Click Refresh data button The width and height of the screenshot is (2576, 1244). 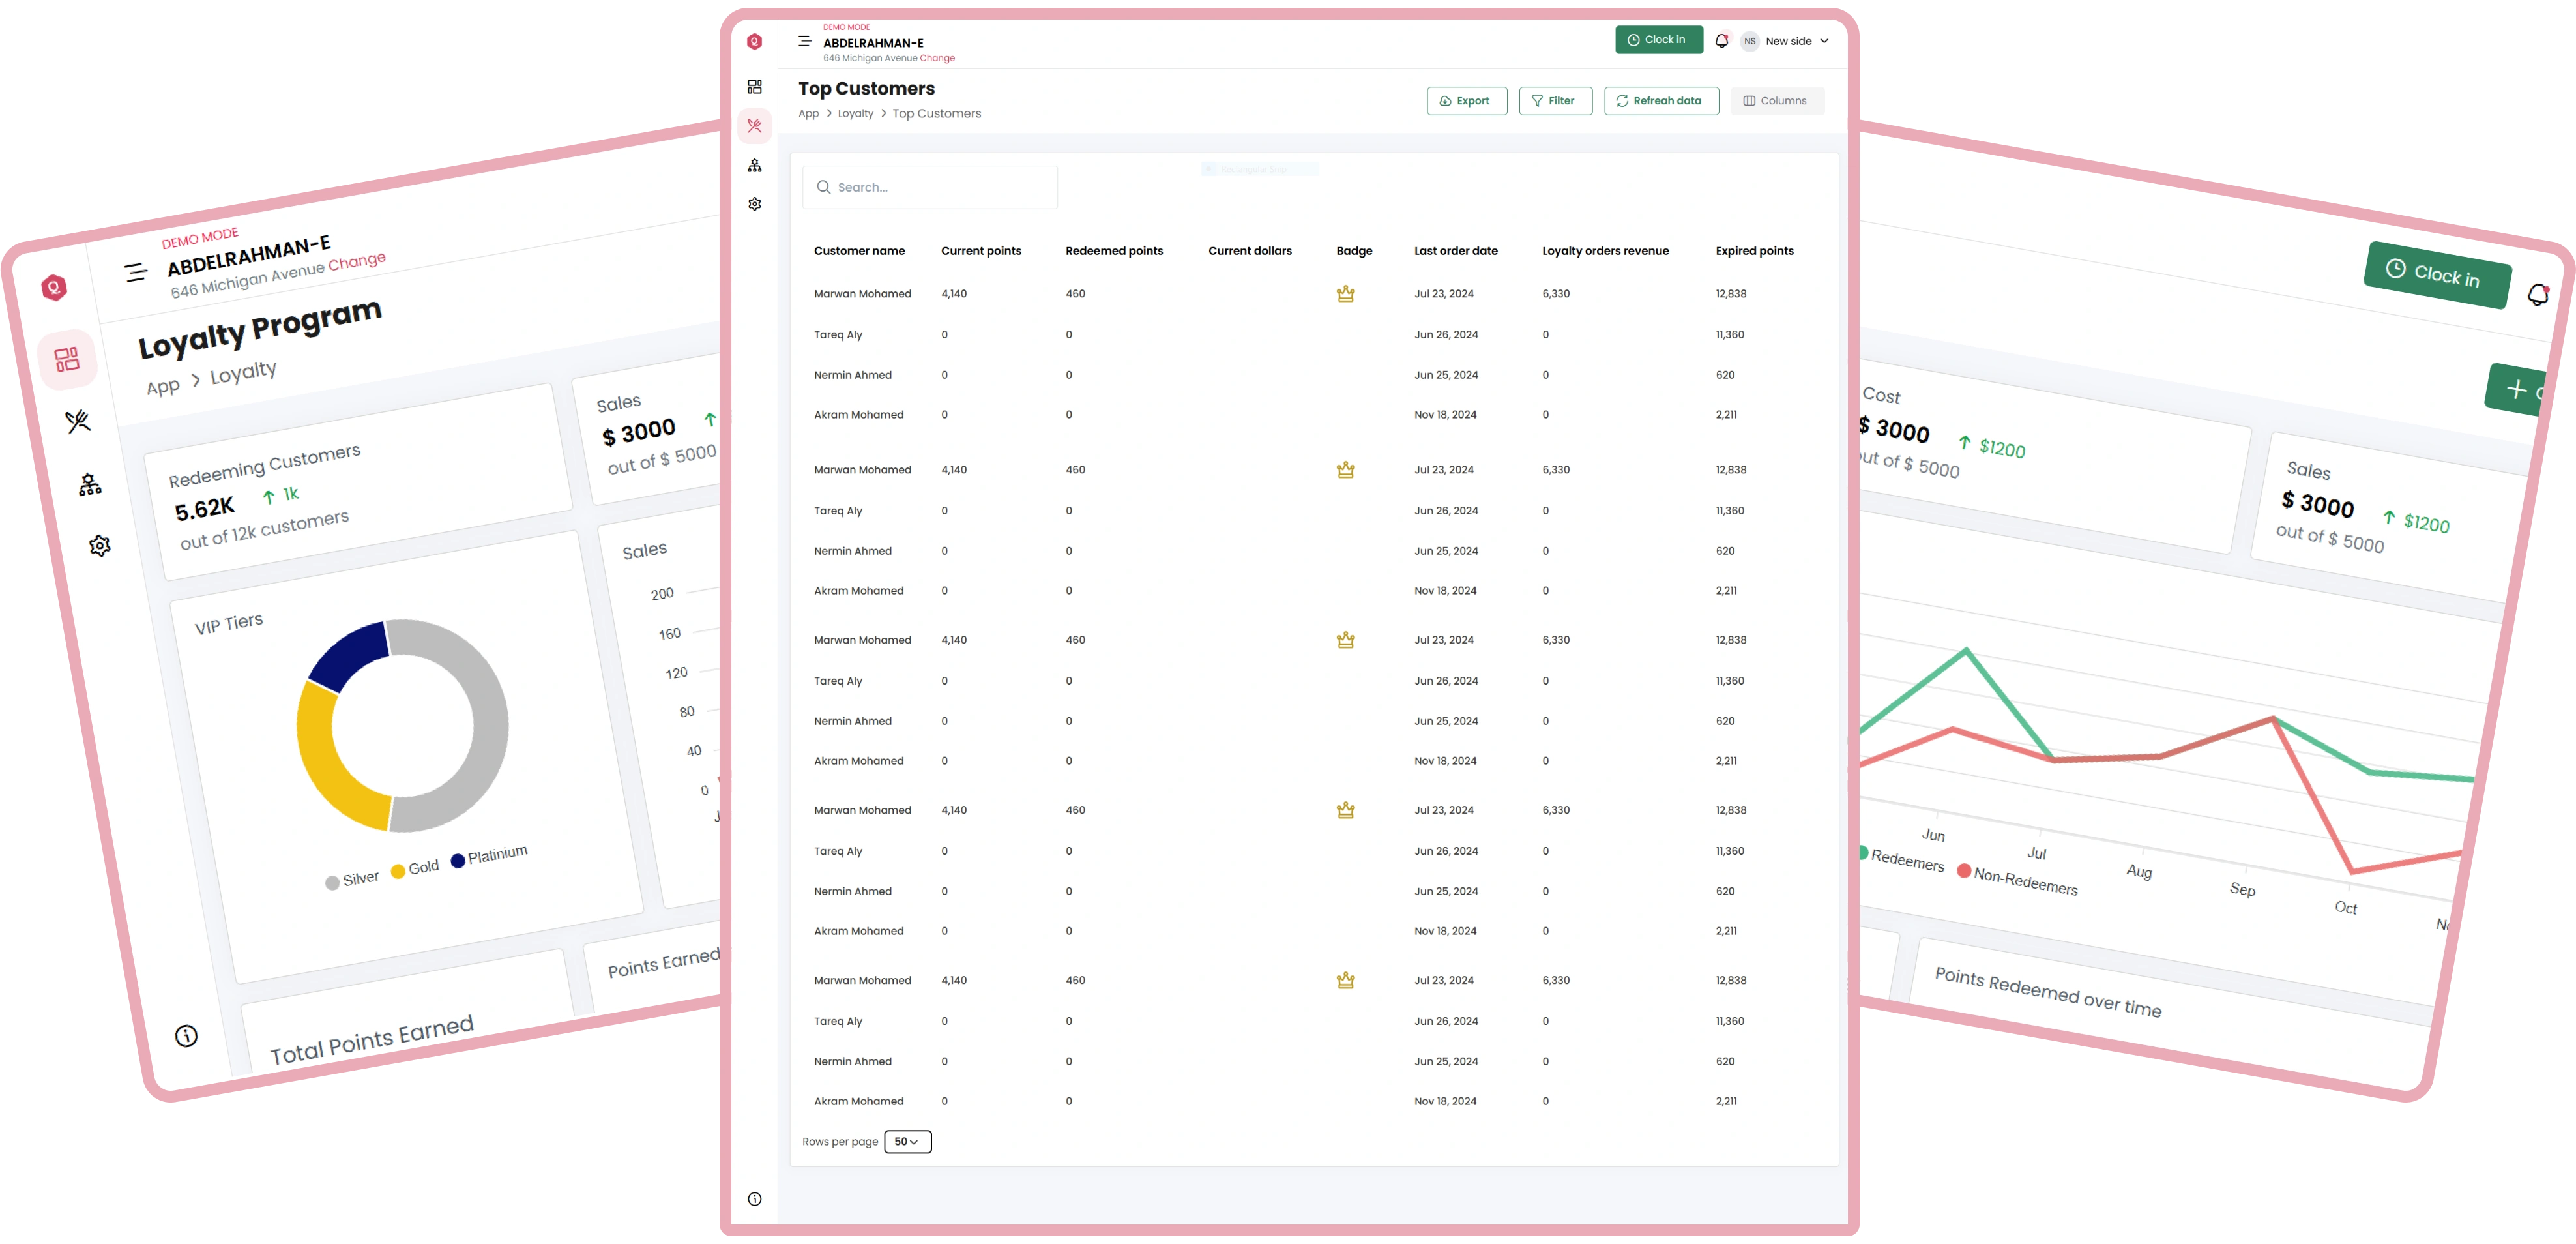pos(1661,101)
